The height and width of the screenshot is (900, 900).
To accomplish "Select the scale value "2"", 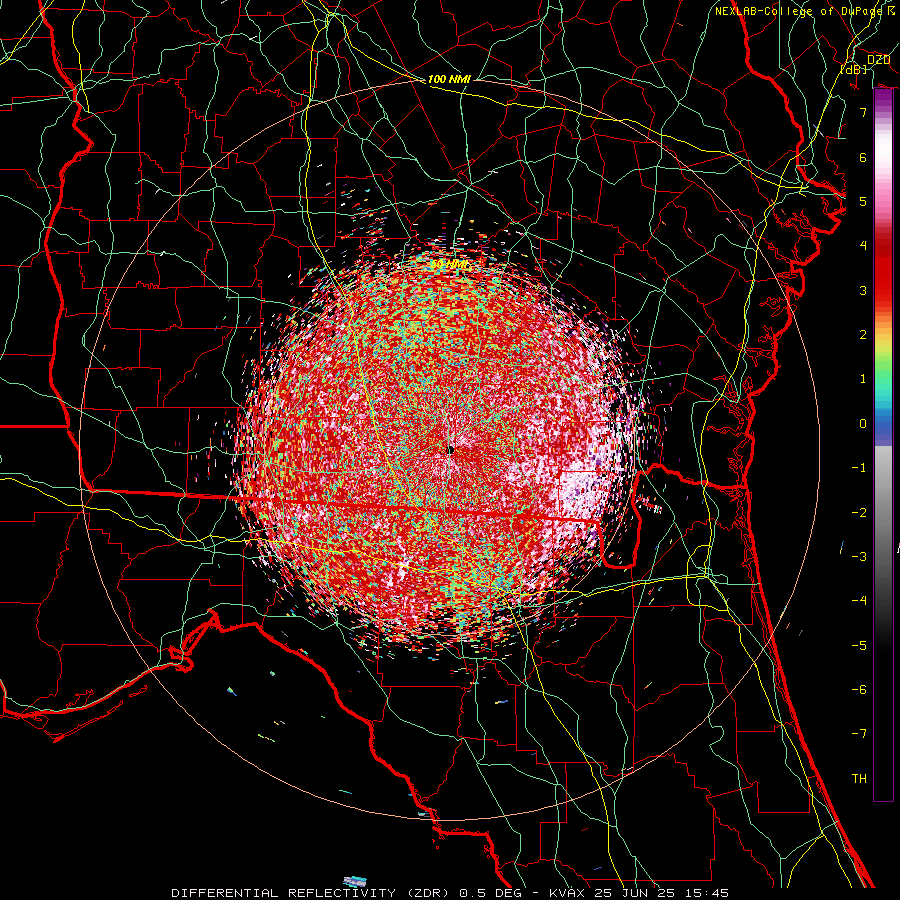I will click(863, 335).
